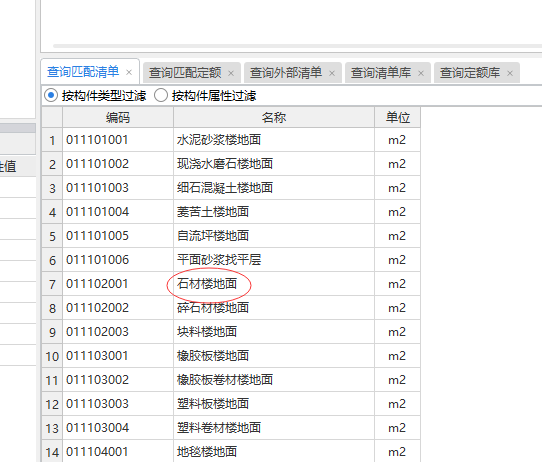Click code cell 011102002
The height and width of the screenshot is (462, 542).
[118, 308]
